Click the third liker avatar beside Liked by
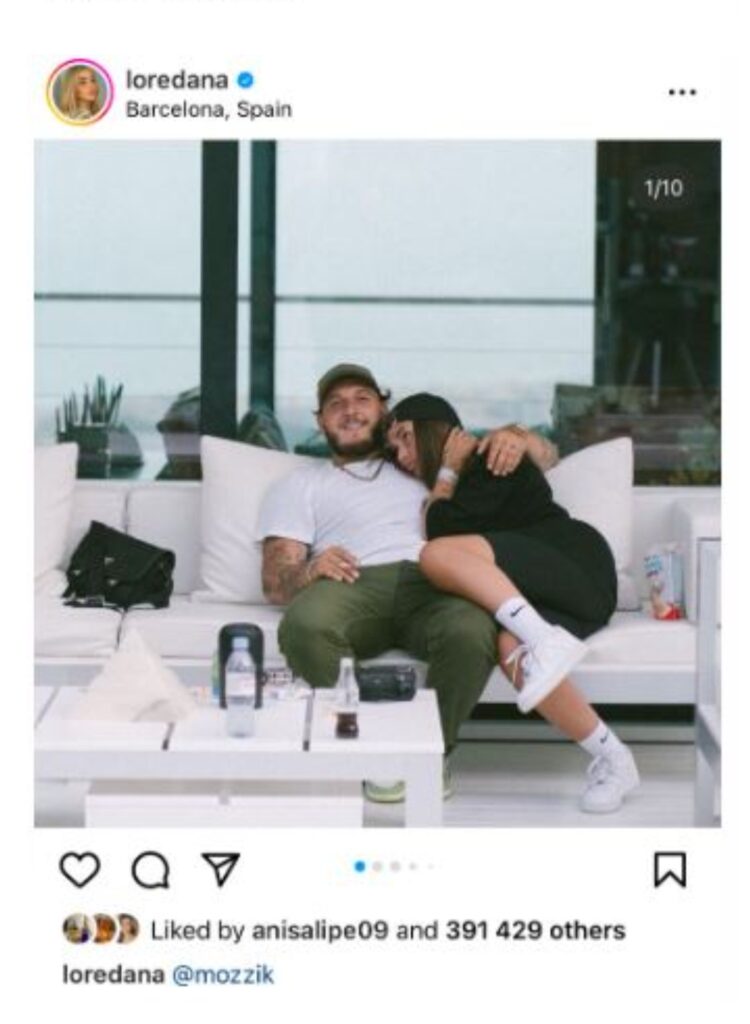This screenshot has width=750, height=1024. tap(128, 929)
